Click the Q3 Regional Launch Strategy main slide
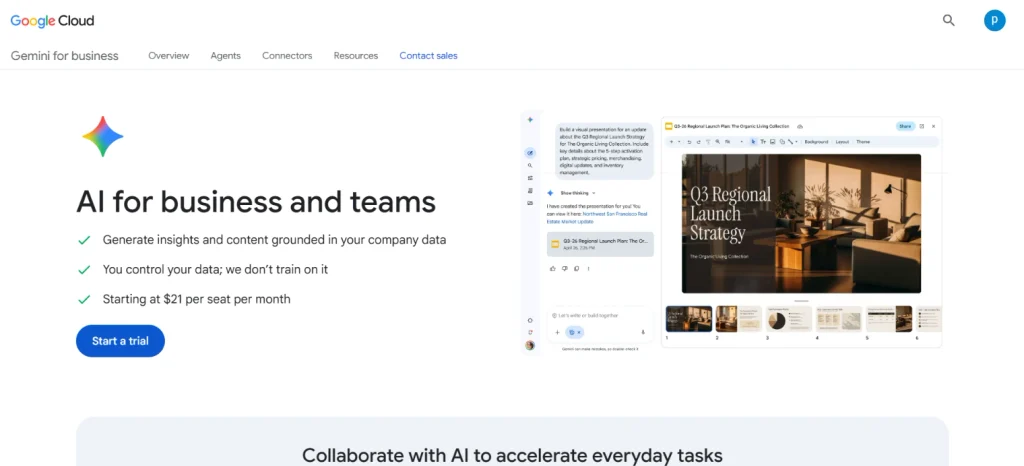 pos(801,223)
